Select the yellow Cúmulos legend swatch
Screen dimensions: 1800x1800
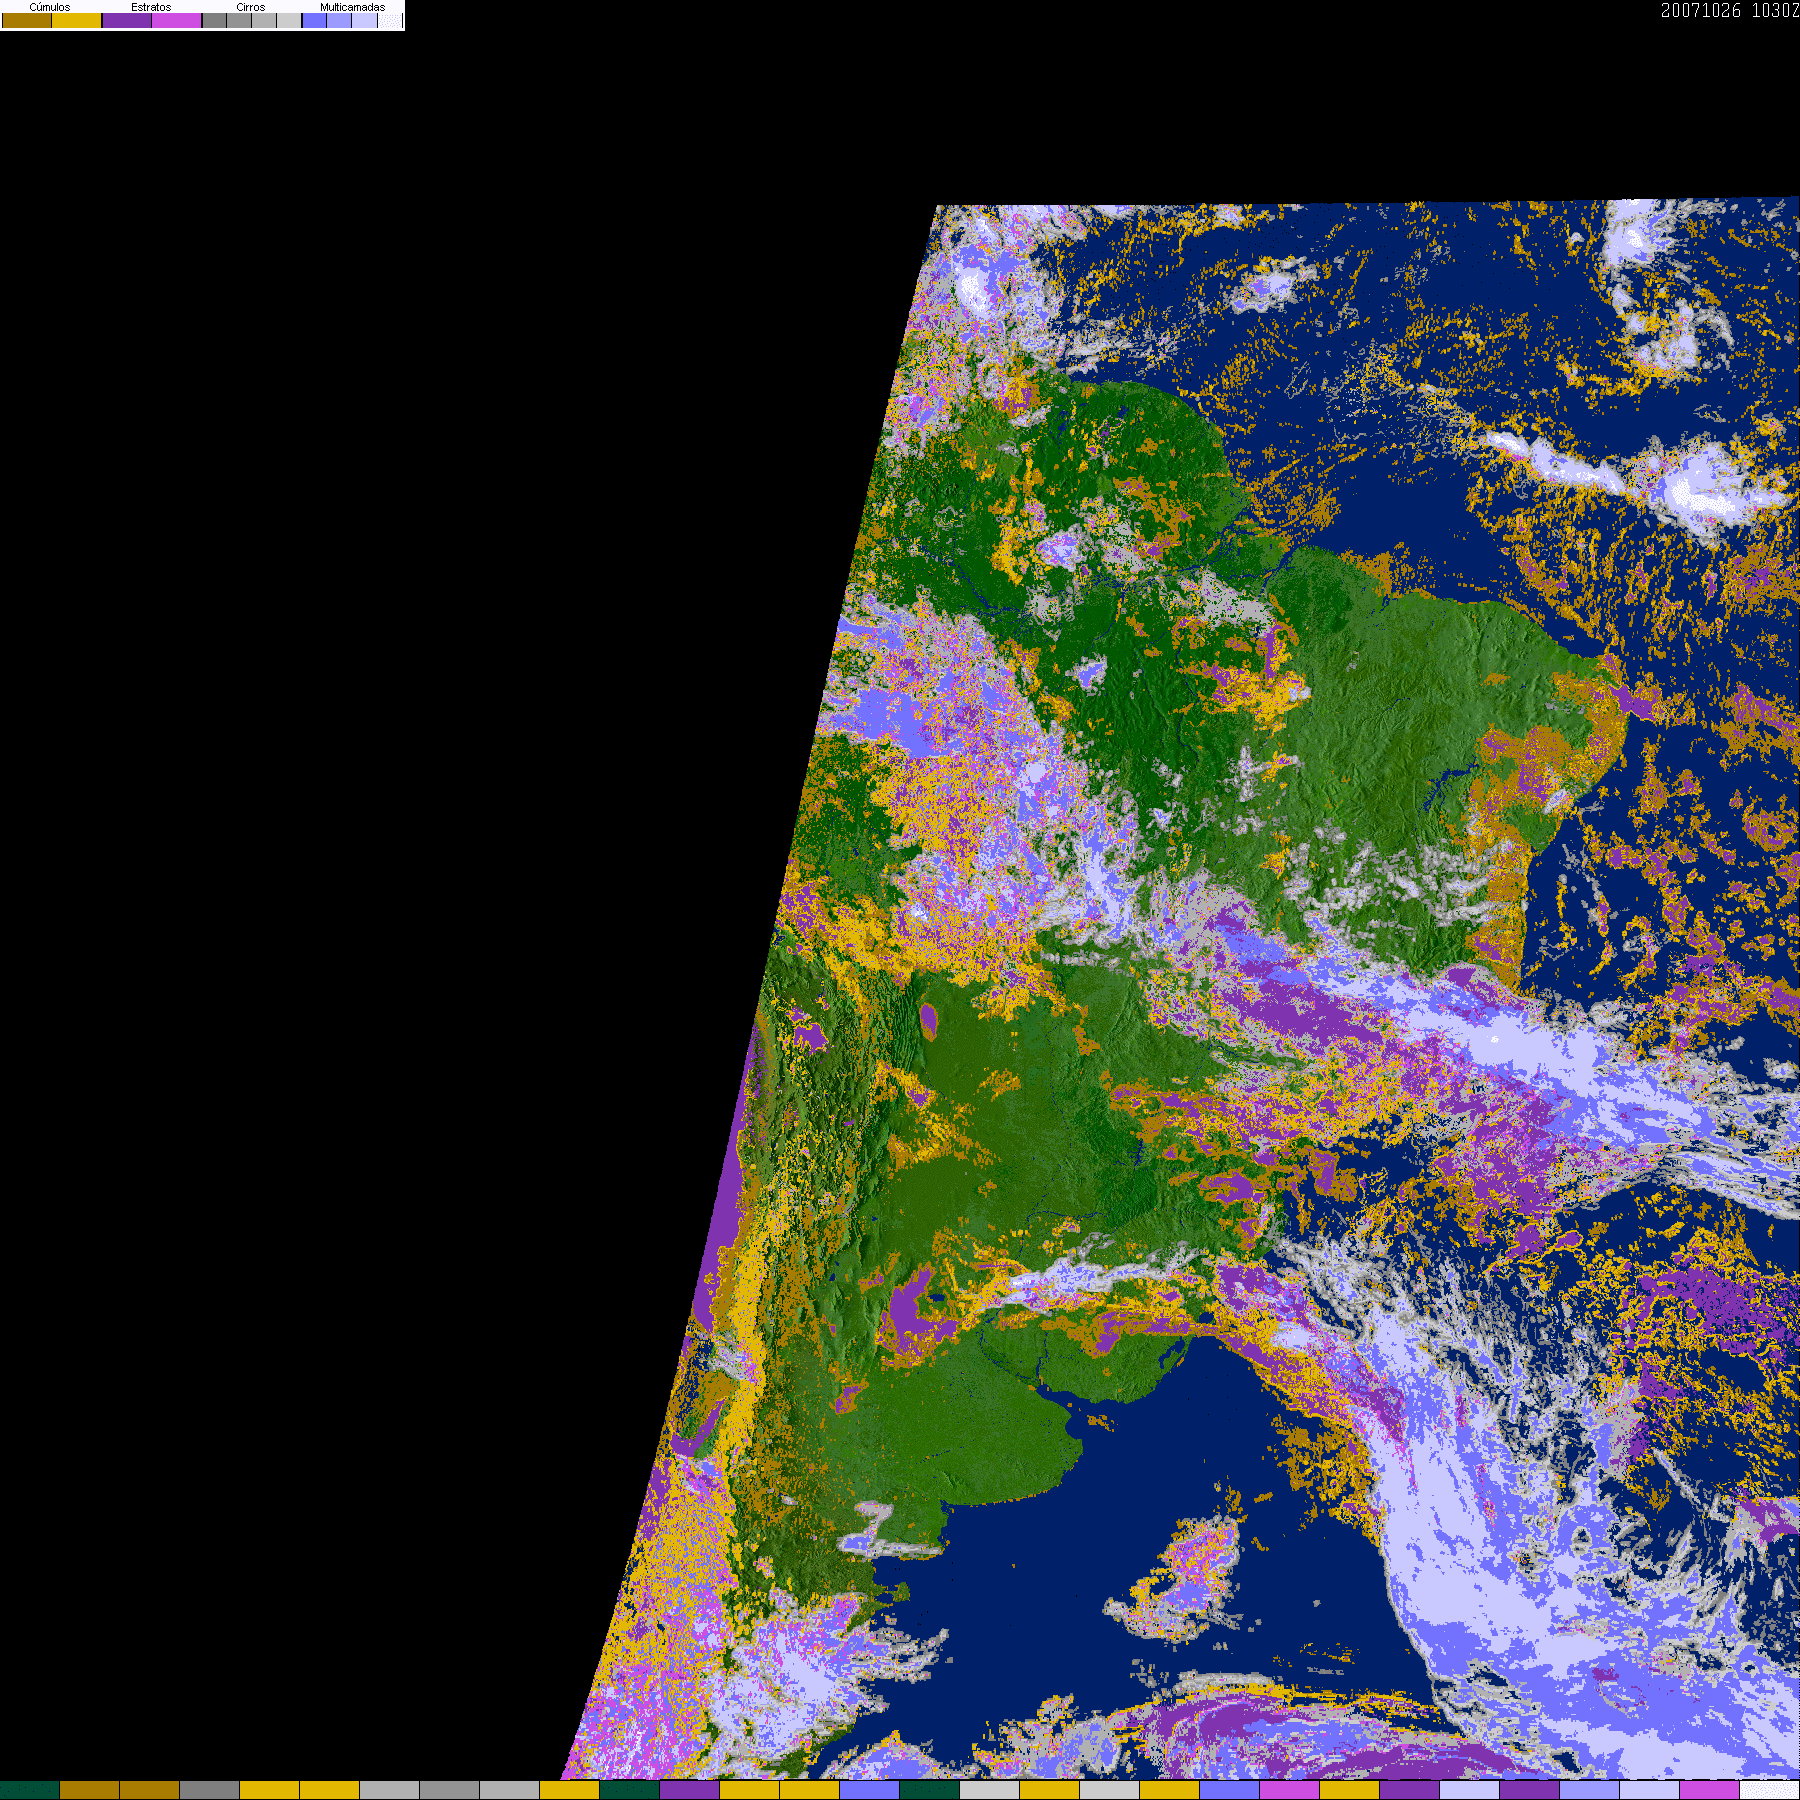click(x=77, y=20)
